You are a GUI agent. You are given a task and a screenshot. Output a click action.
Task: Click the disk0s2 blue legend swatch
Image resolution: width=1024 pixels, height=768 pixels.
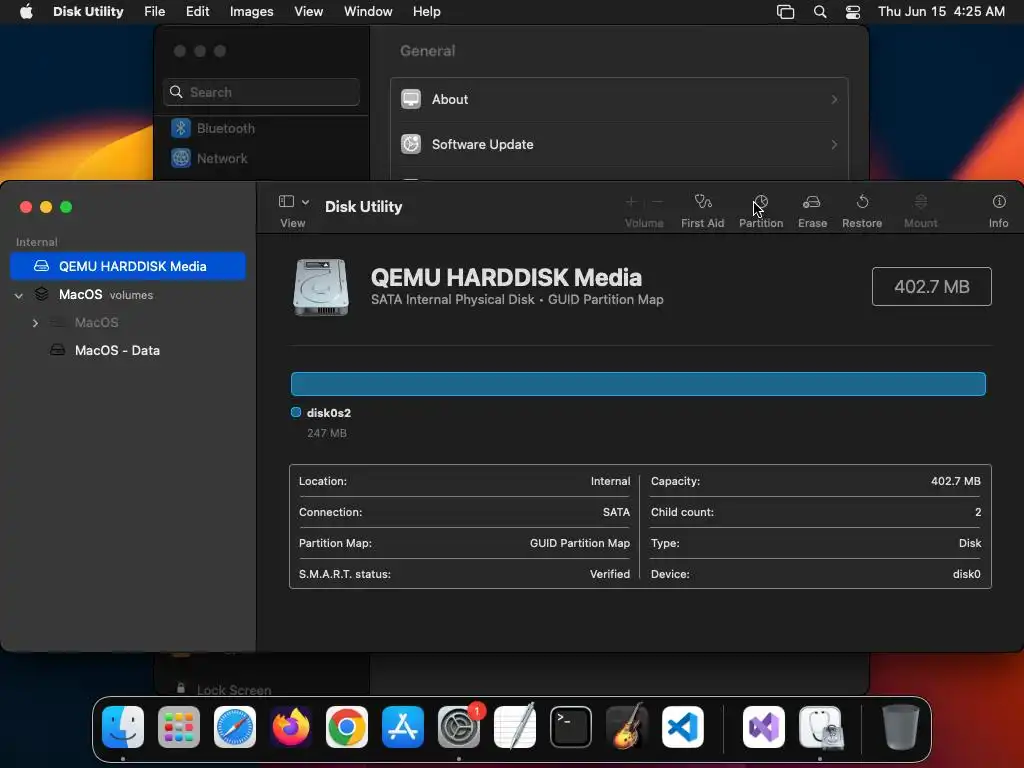(x=296, y=412)
